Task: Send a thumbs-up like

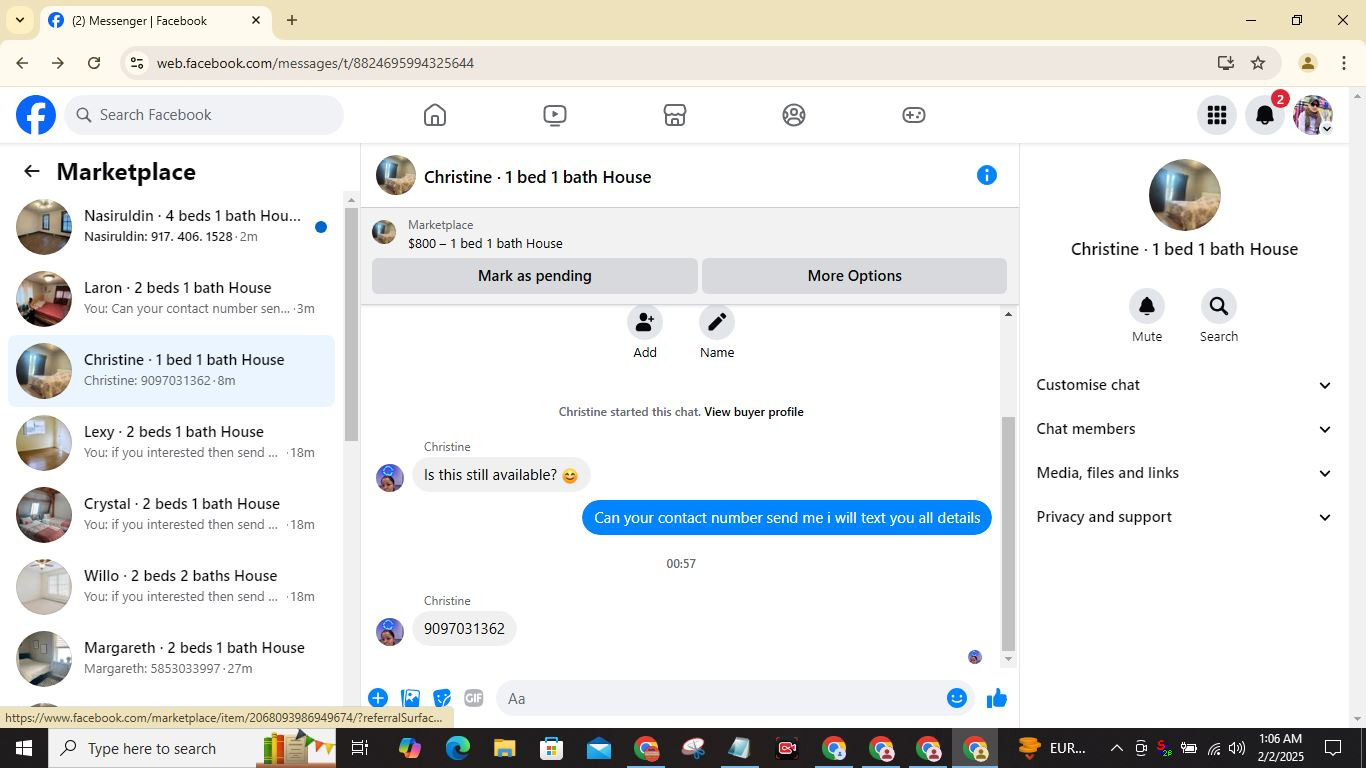Action: click(997, 698)
